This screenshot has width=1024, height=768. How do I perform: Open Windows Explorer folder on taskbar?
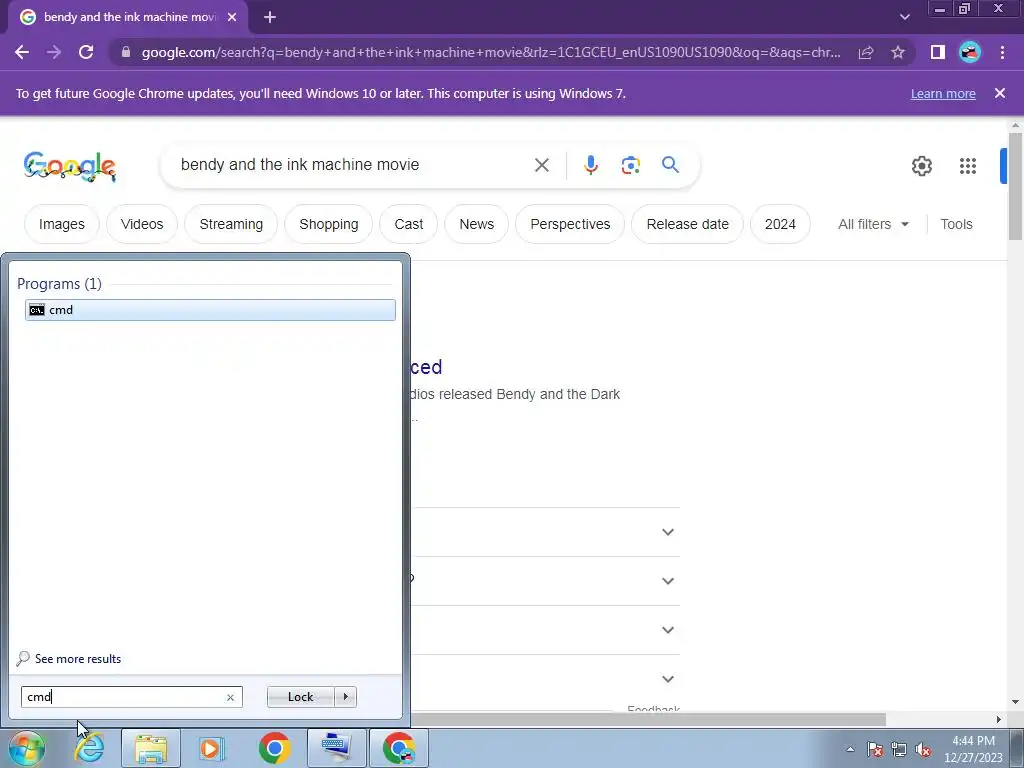pyautogui.click(x=151, y=748)
